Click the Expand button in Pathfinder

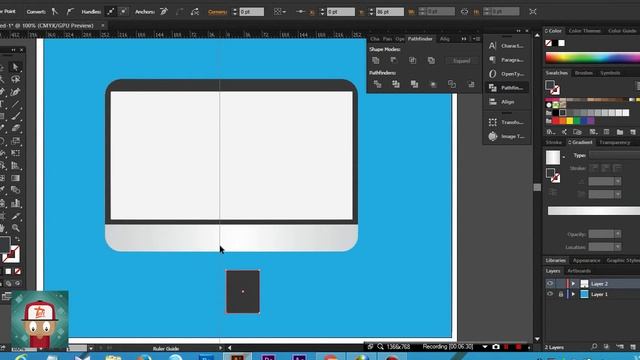click(462, 60)
